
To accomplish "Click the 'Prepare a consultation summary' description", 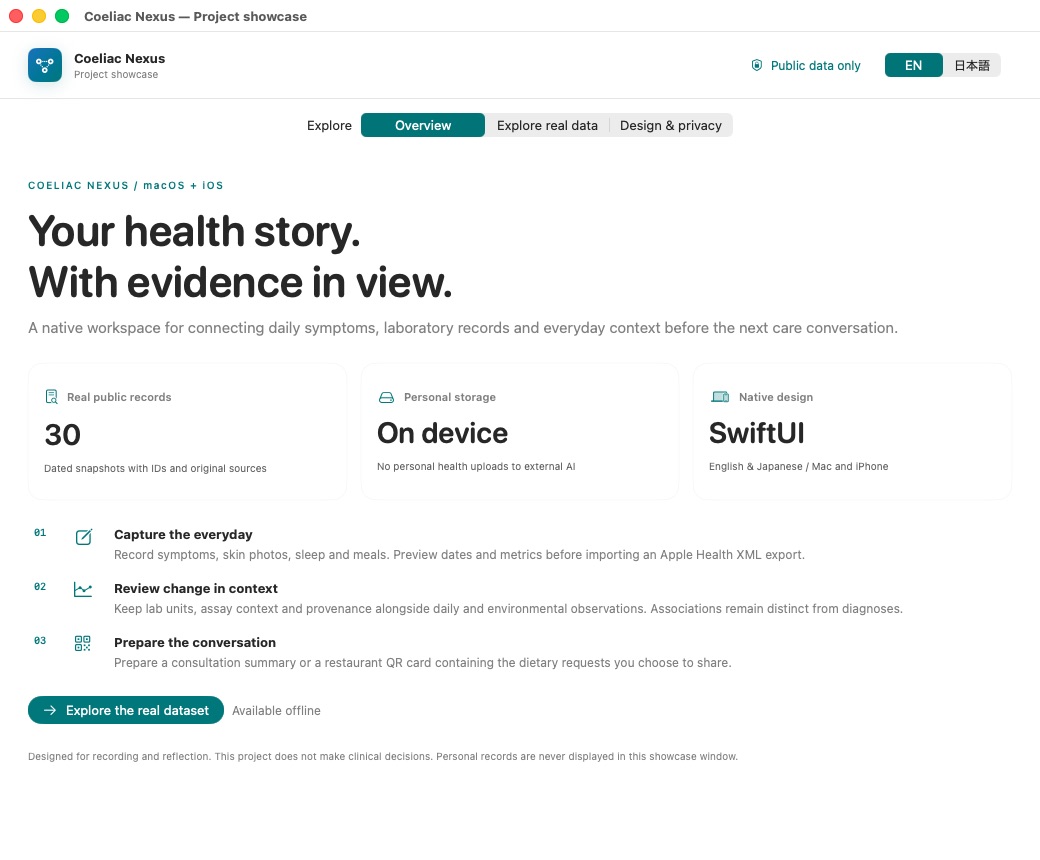I will (x=422, y=663).
